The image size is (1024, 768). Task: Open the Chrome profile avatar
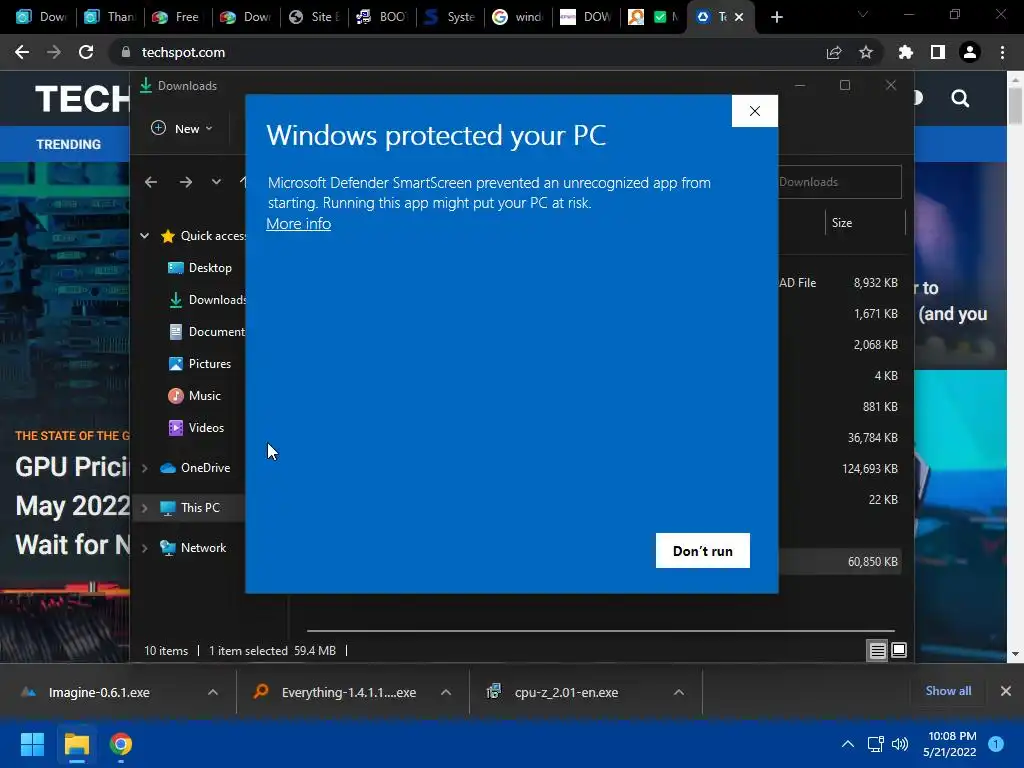(970, 52)
